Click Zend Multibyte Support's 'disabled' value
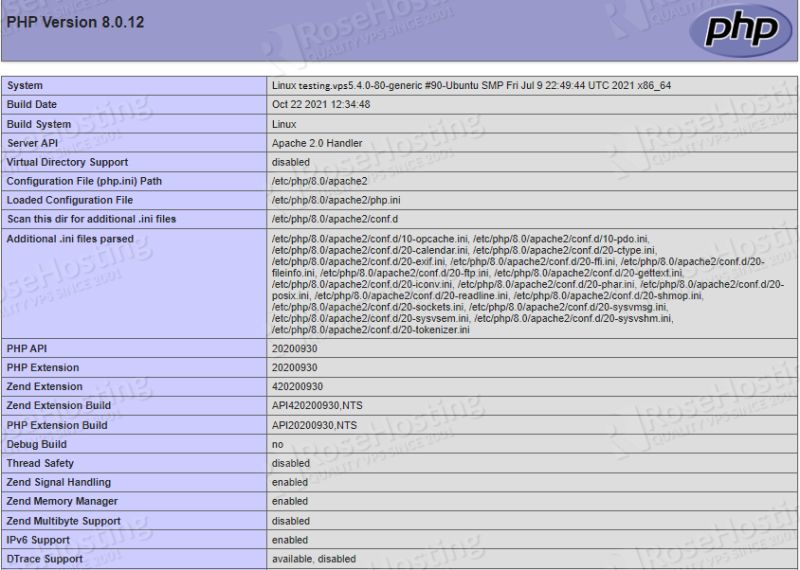Screen dimensions: 800x570 (x=290, y=521)
